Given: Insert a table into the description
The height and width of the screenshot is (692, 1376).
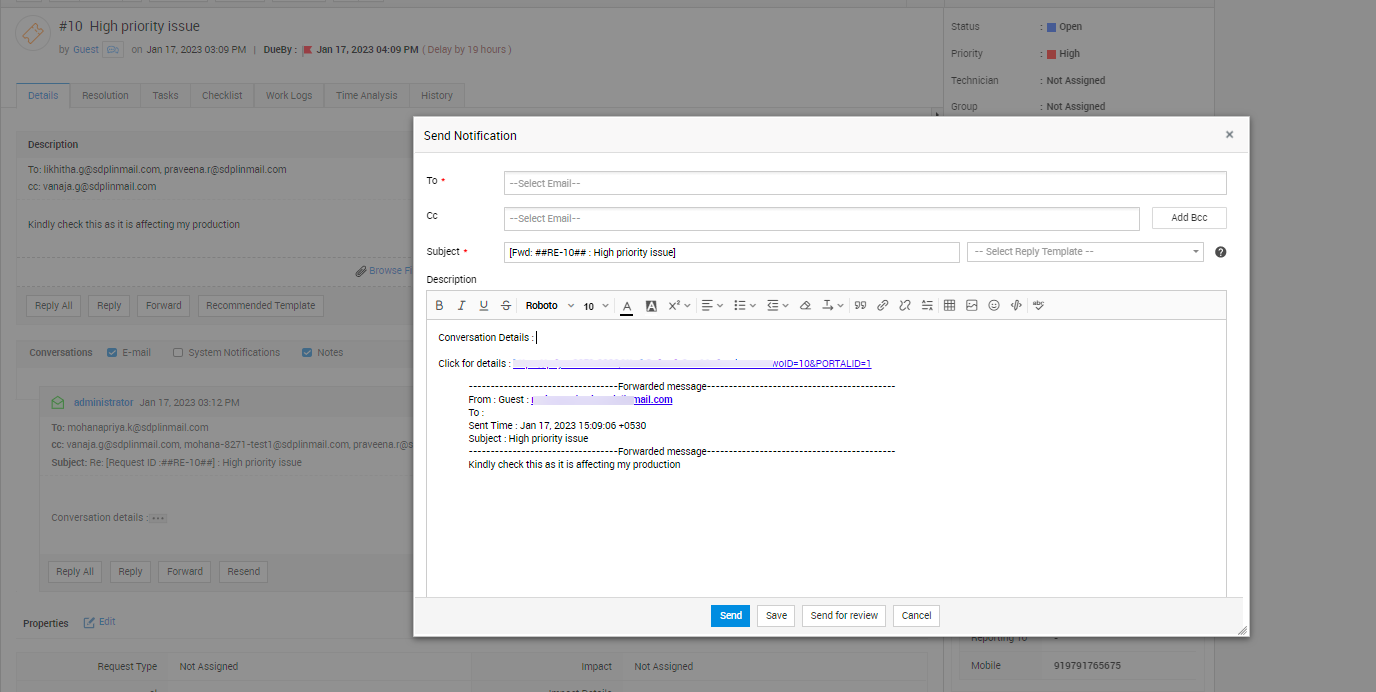Looking at the screenshot, I should pos(949,306).
